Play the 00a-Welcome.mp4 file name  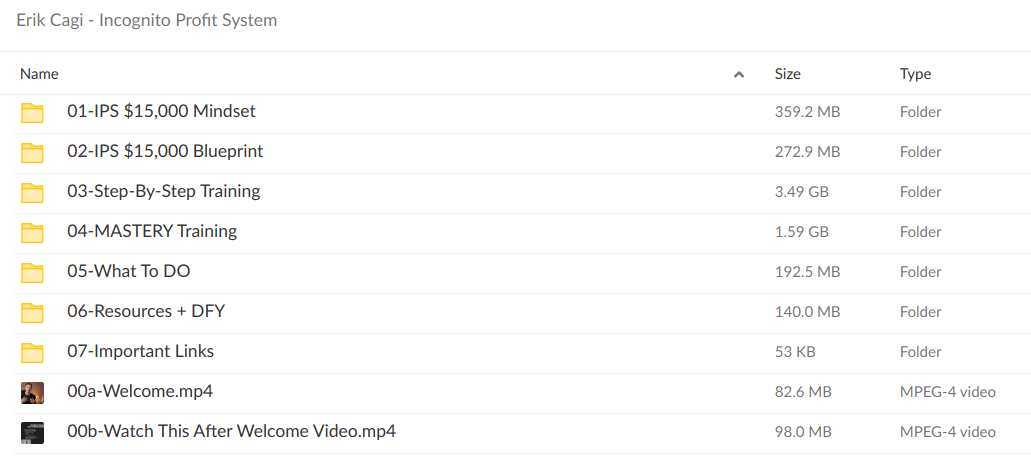tap(140, 391)
